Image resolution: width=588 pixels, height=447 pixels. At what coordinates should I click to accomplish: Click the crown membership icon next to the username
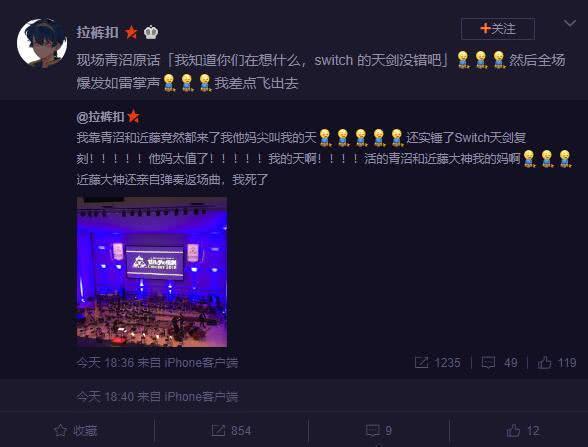coord(151,33)
